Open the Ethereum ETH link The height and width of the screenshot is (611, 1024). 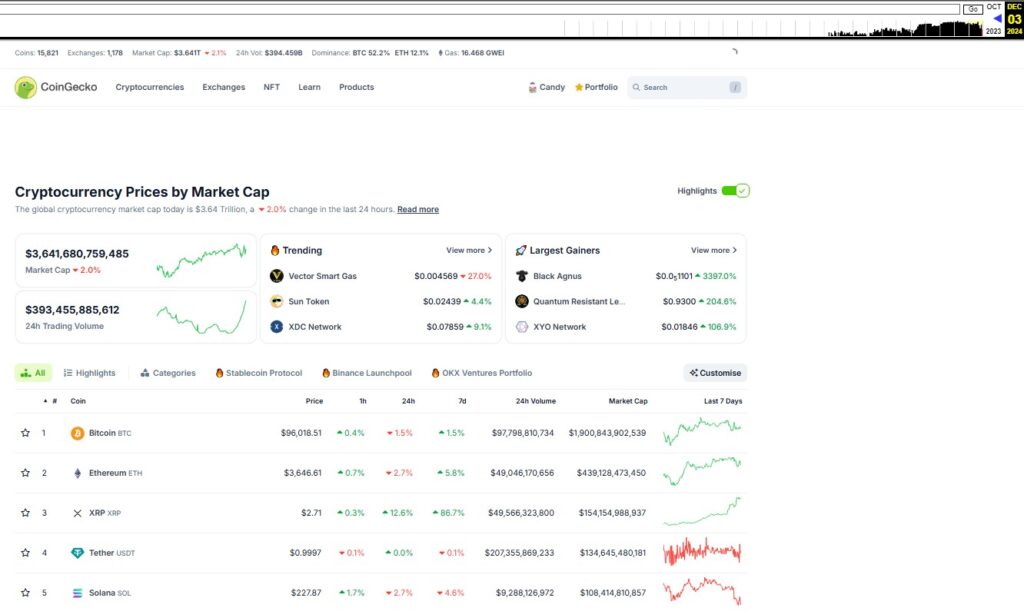(115, 473)
